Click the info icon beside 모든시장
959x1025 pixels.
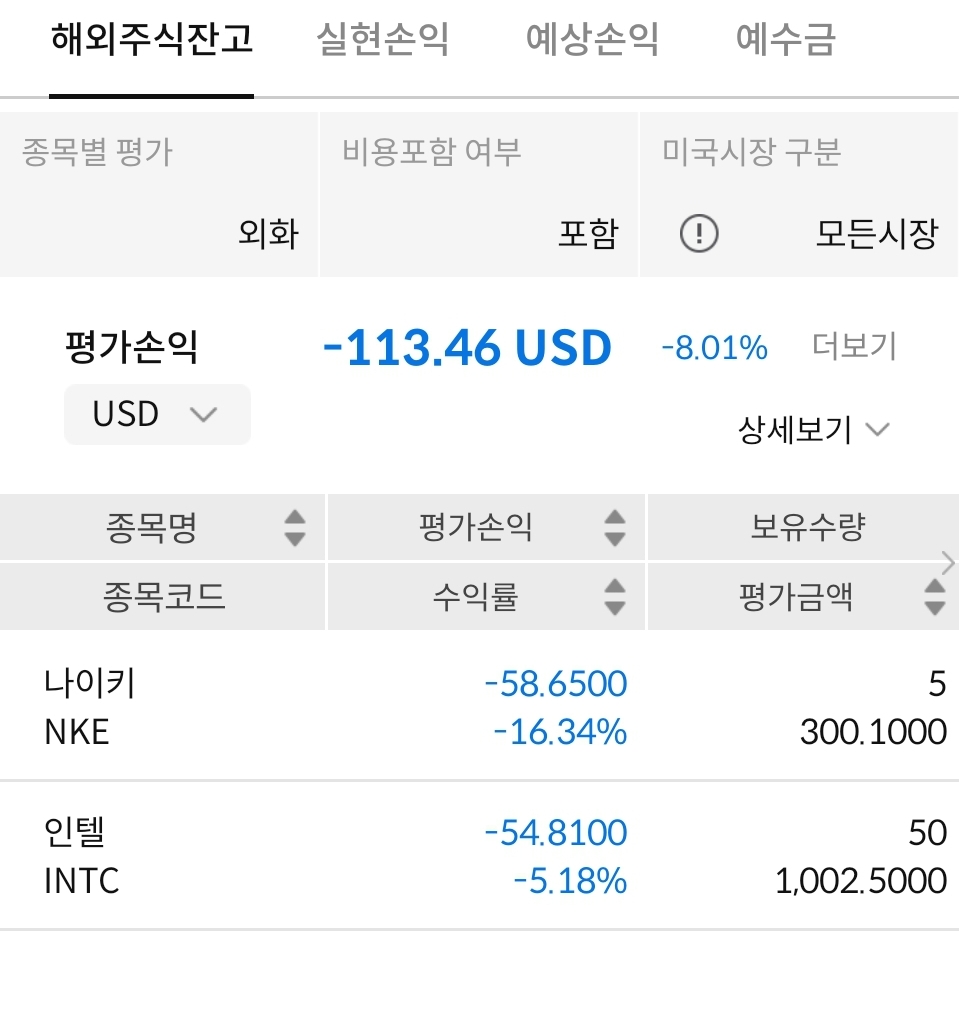pos(699,234)
